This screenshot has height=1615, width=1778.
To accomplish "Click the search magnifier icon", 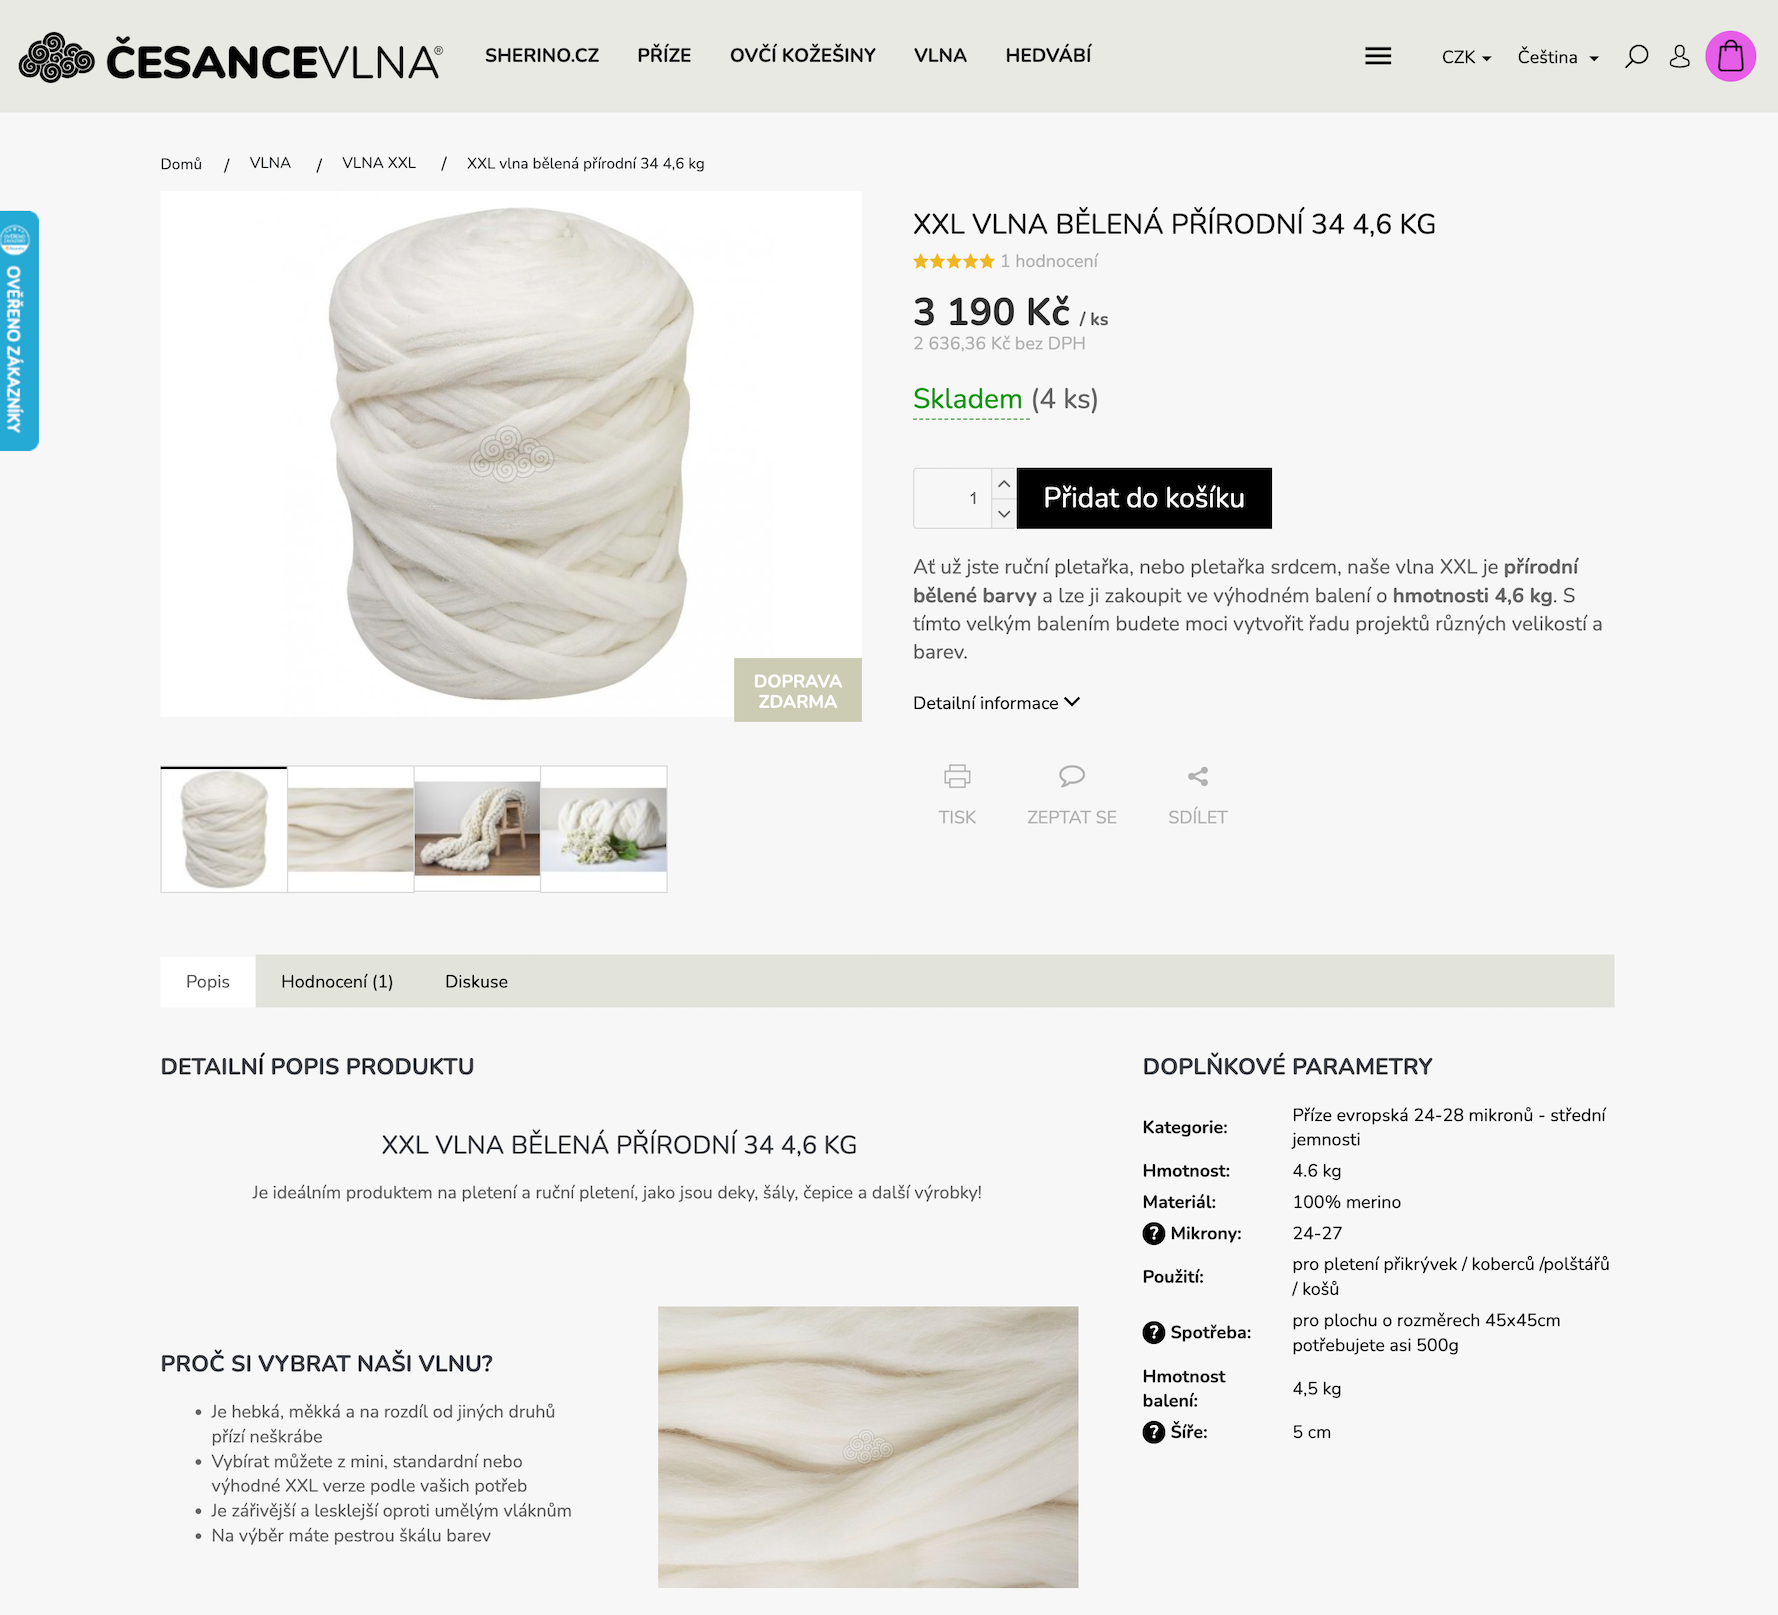I will pyautogui.click(x=1637, y=56).
